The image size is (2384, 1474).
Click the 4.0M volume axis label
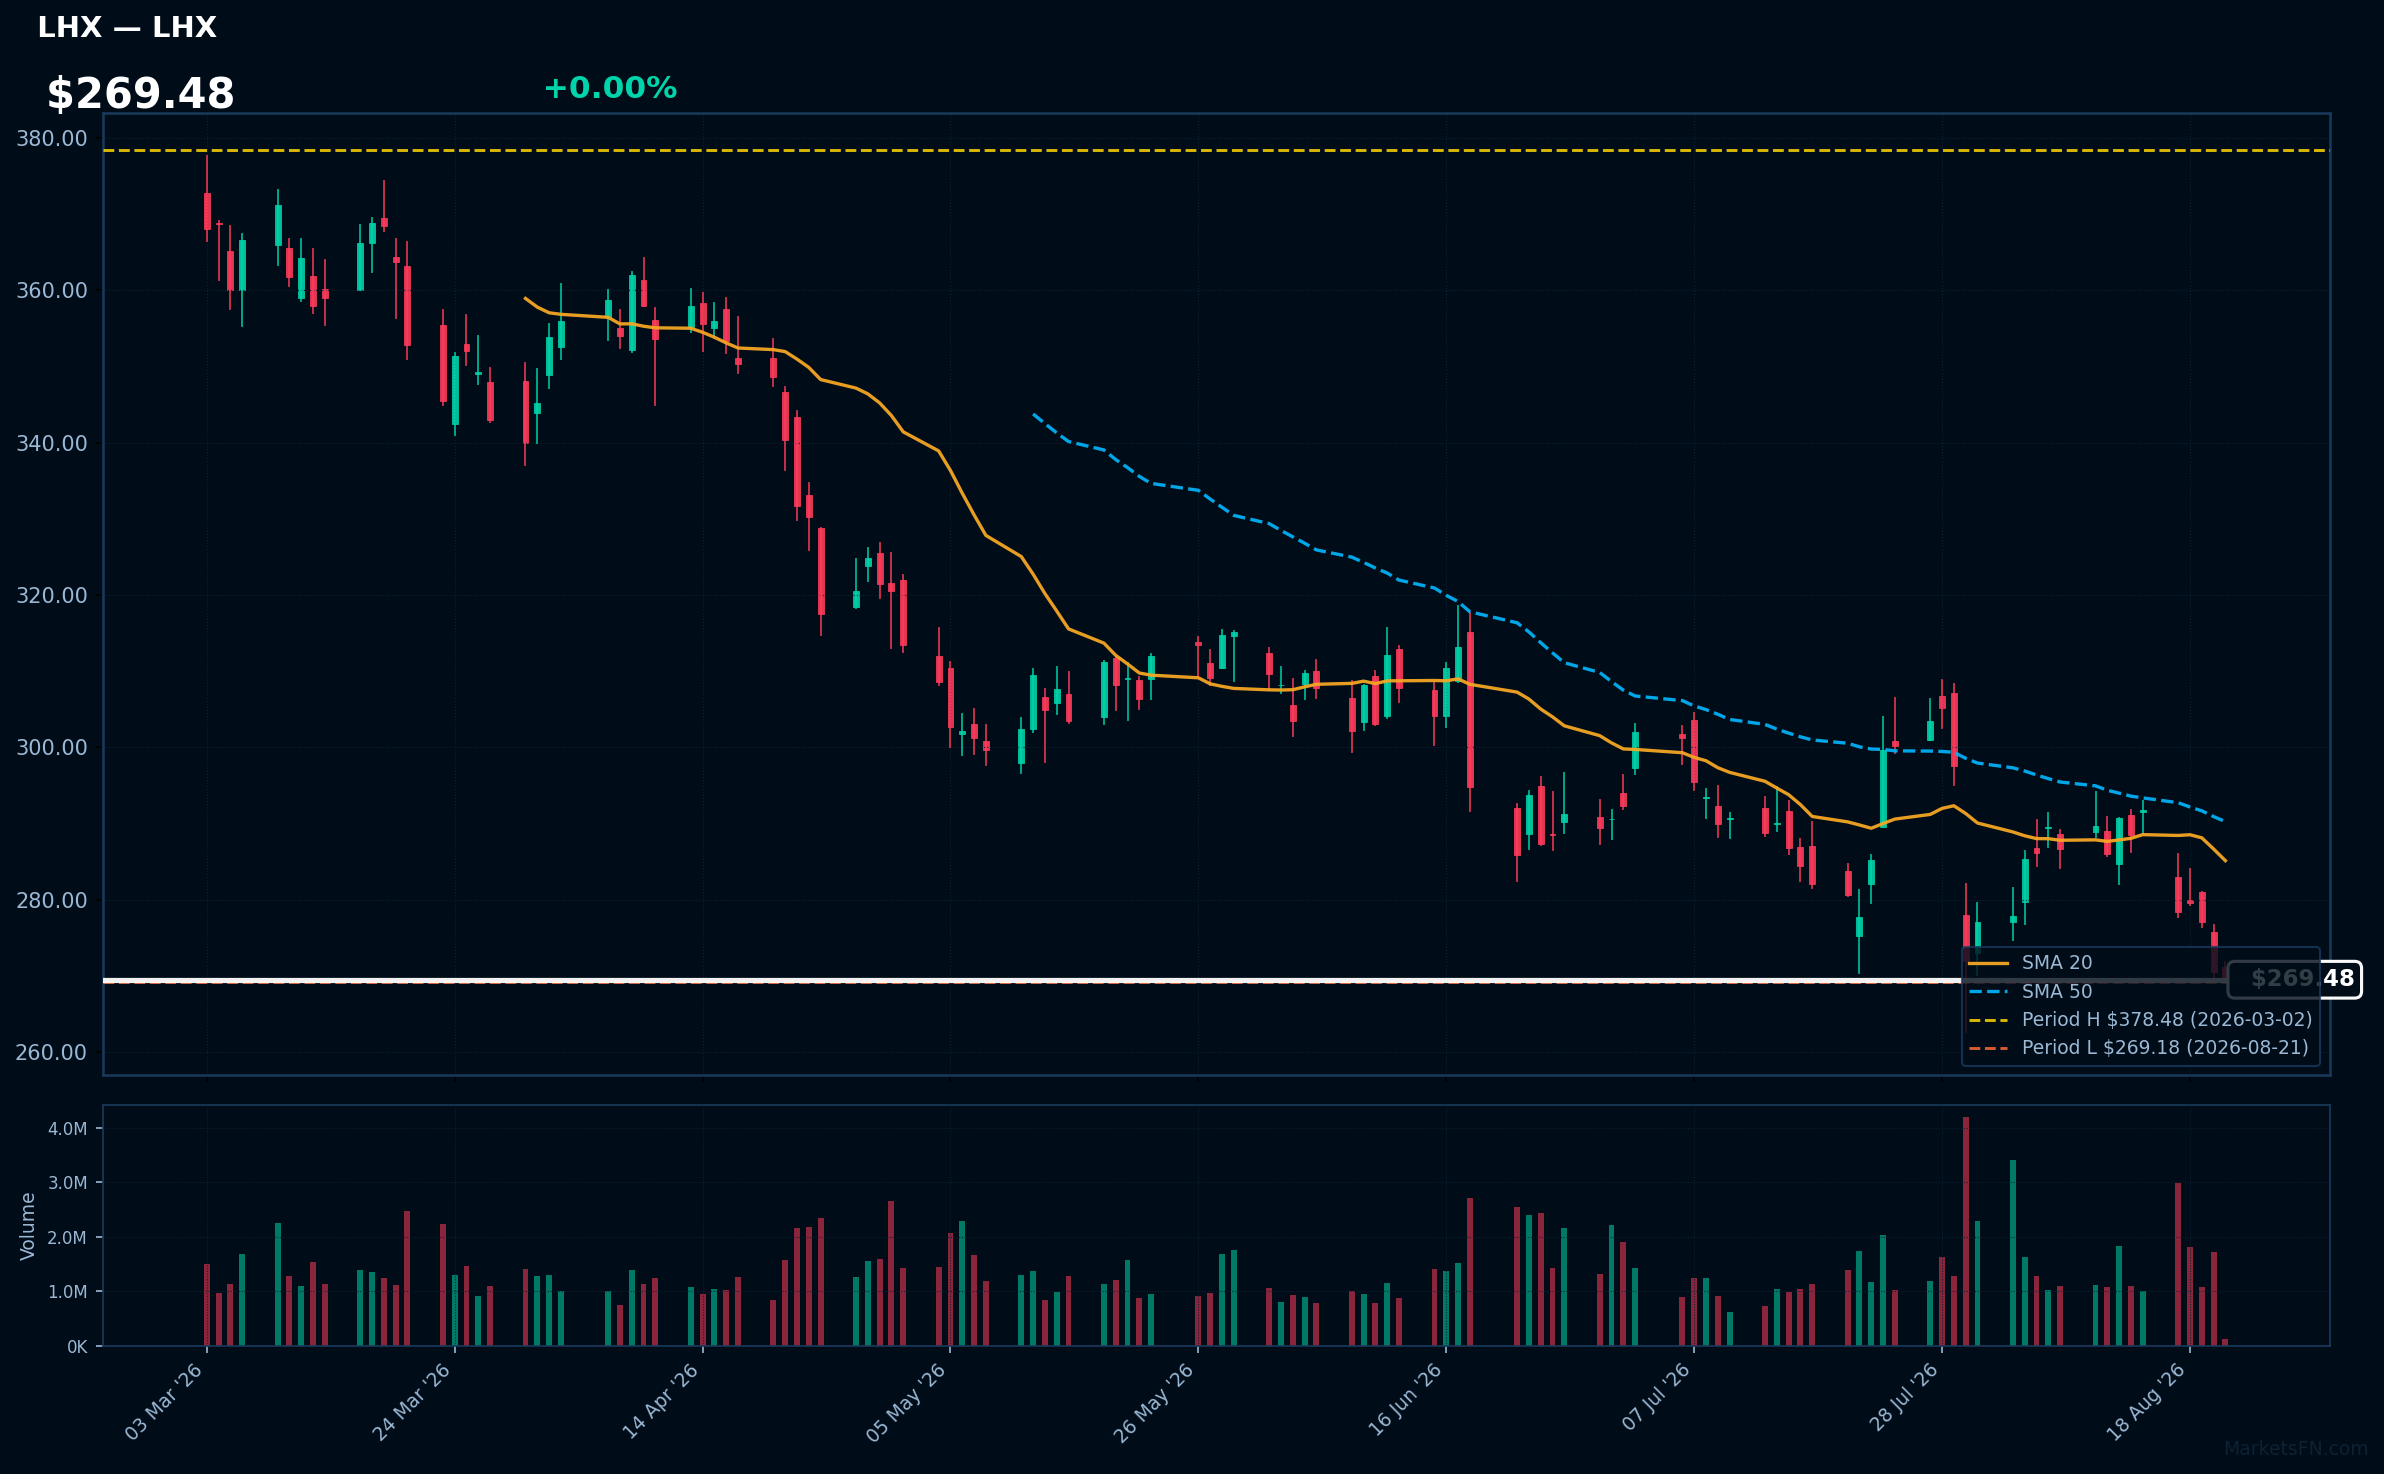pyautogui.click(x=68, y=1129)
